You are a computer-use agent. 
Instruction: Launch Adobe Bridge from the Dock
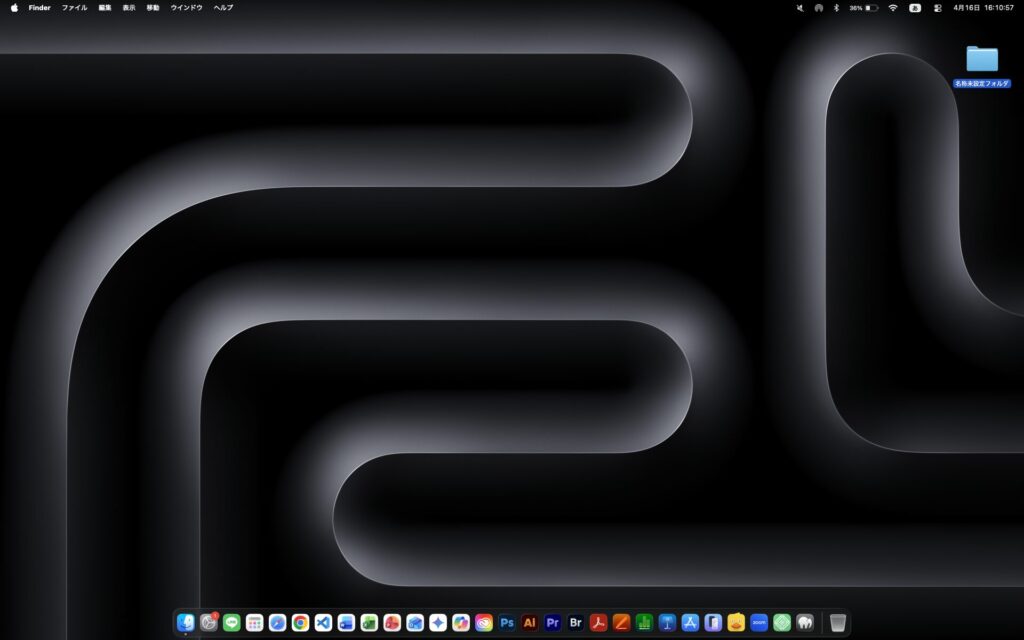tap(575, 623)
